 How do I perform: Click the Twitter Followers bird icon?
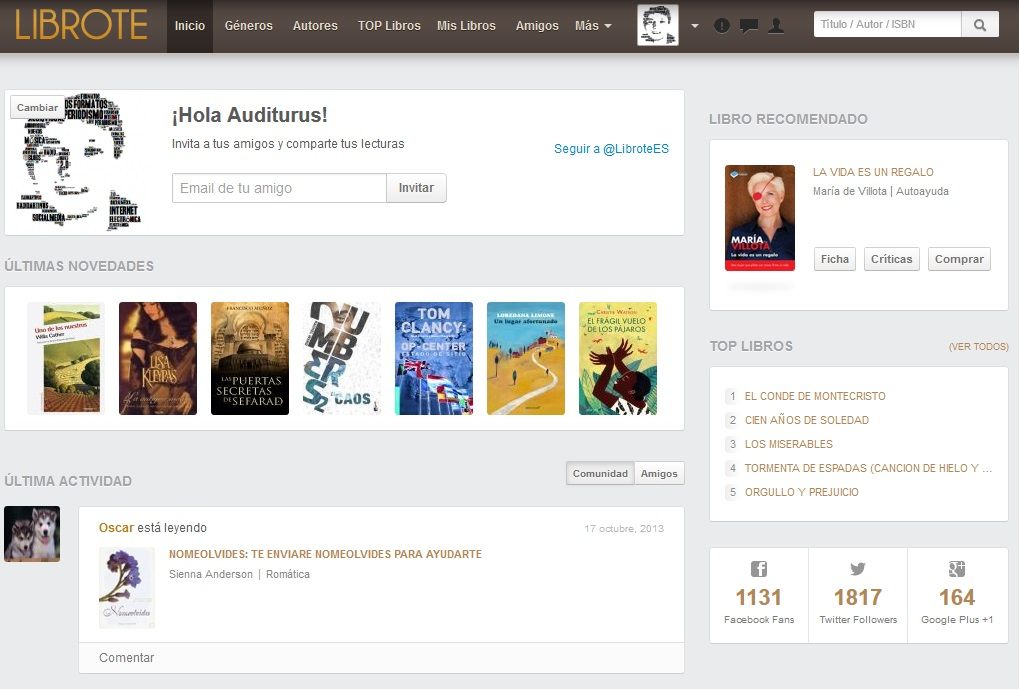[858, 569]
